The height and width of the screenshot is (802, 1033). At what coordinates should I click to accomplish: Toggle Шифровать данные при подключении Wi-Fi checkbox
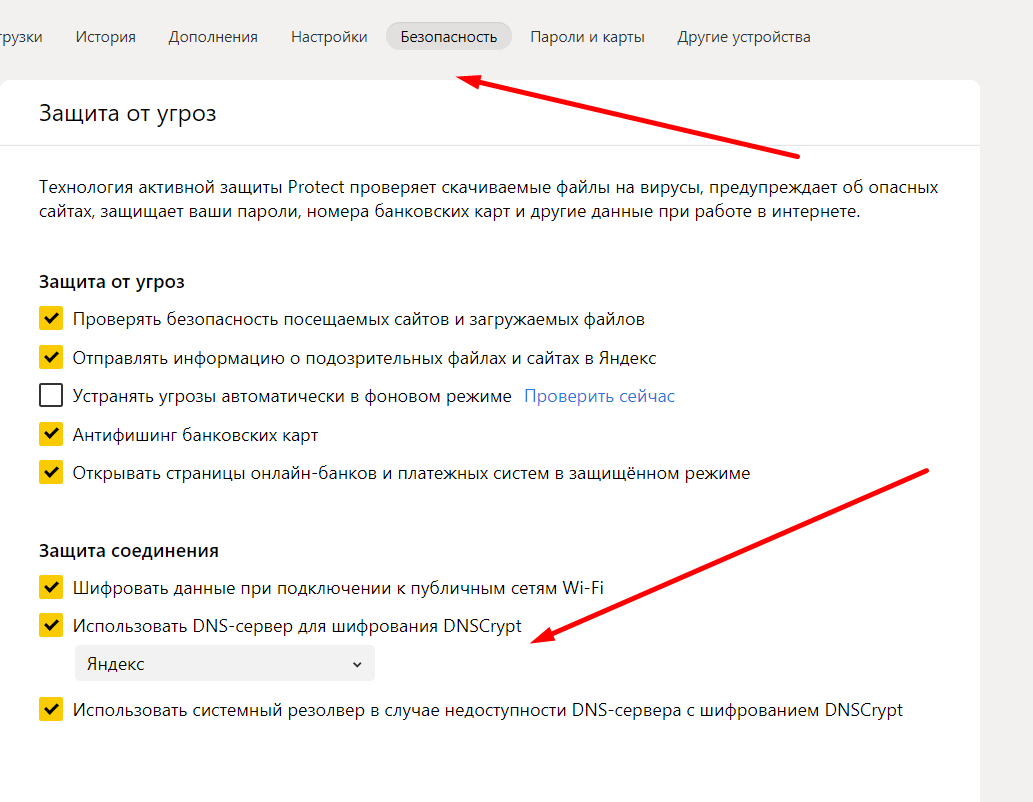point(51,587)
